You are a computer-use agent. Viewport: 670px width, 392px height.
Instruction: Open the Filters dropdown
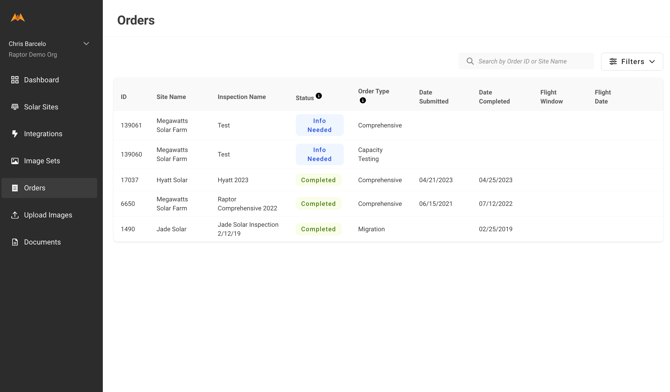point(632,62)
